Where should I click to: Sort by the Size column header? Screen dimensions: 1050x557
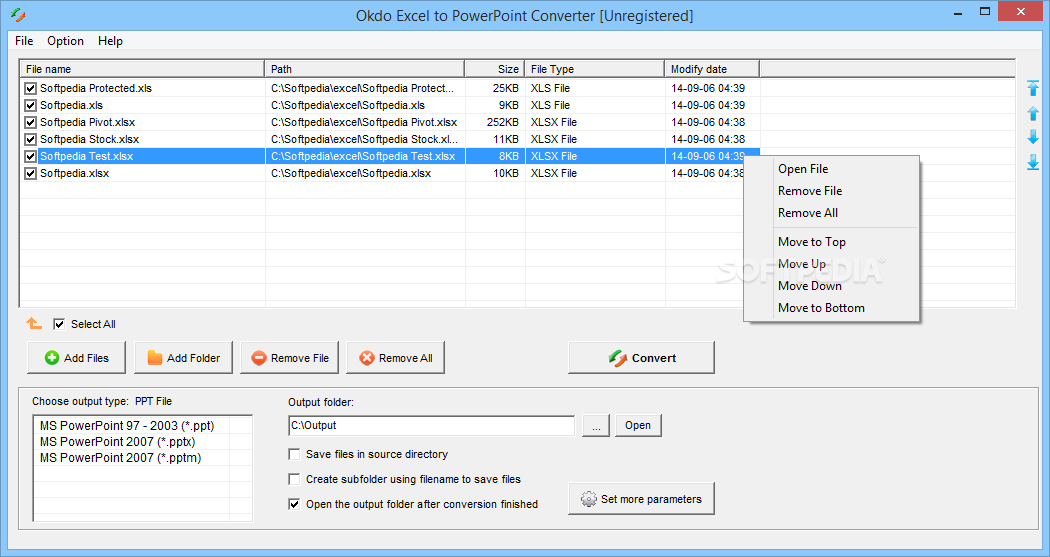495,69
